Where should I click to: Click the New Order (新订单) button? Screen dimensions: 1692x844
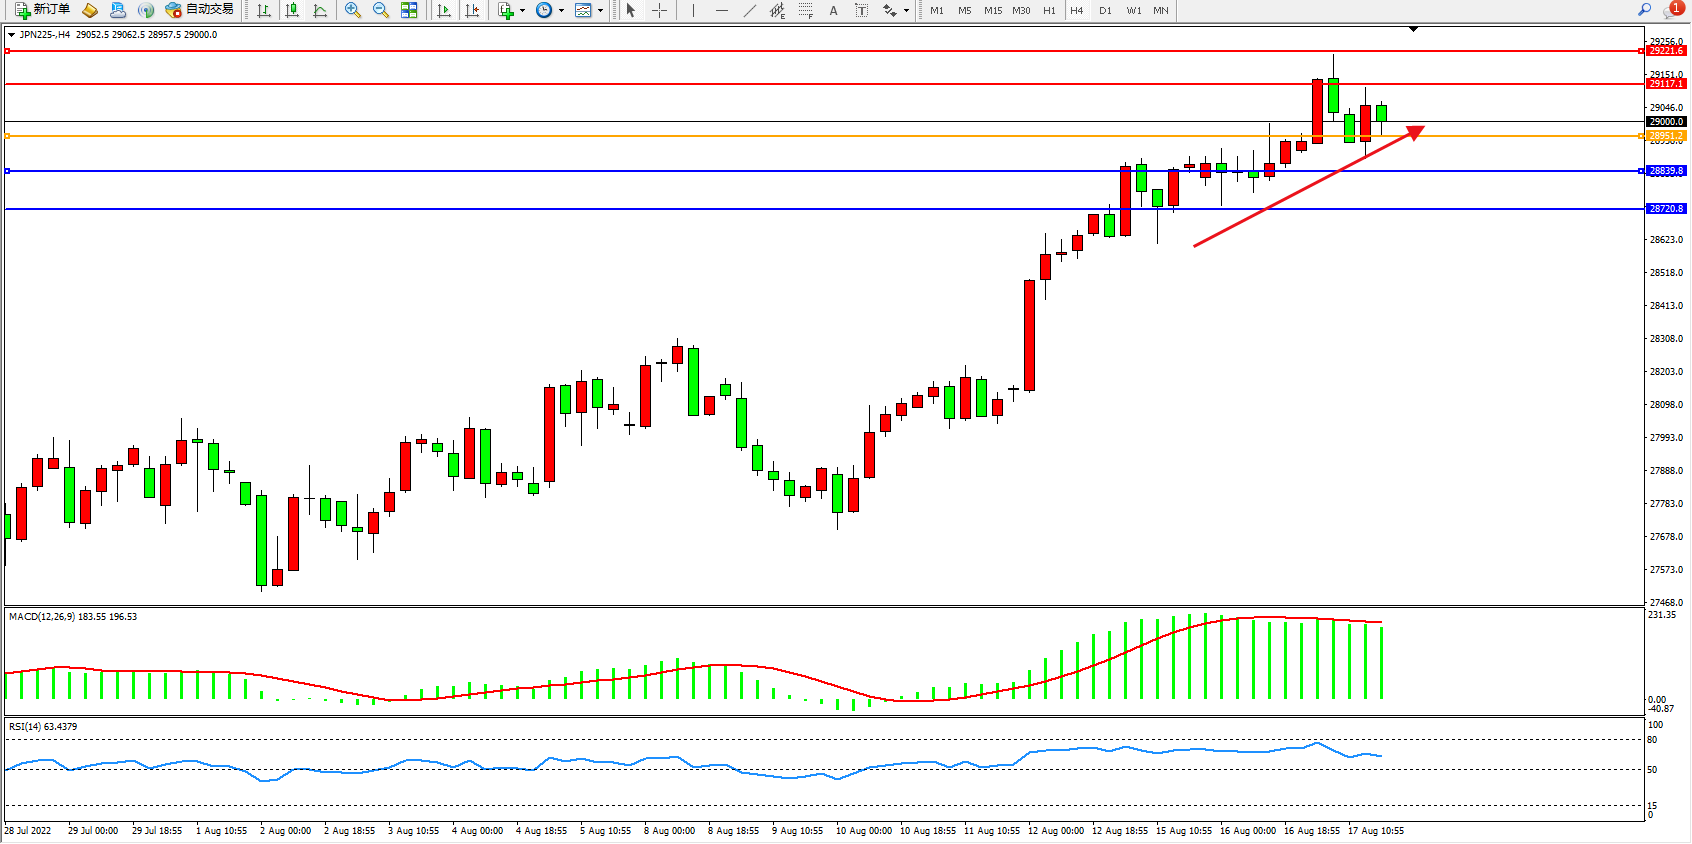[42, 10]
